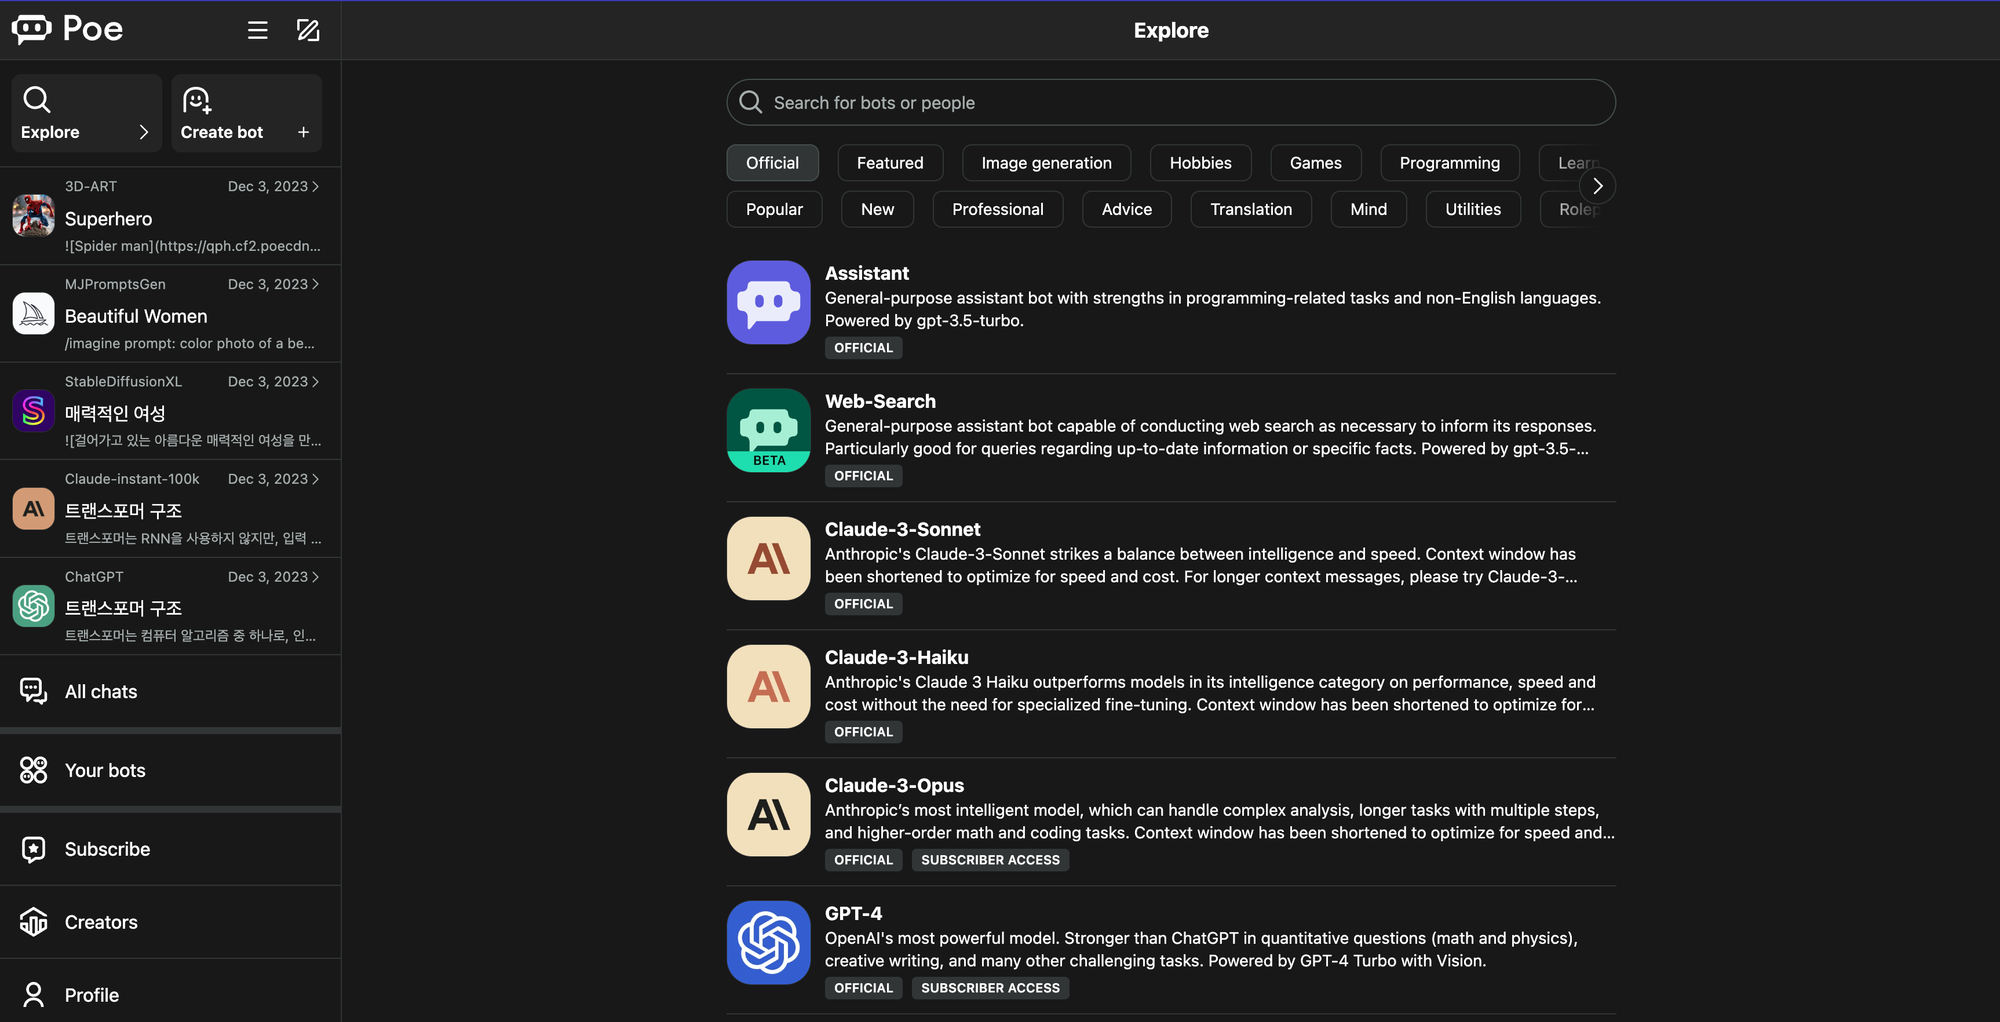2000x1022 pixels.
Task: Open the Web-Search bot title
Action: point(880,401)
